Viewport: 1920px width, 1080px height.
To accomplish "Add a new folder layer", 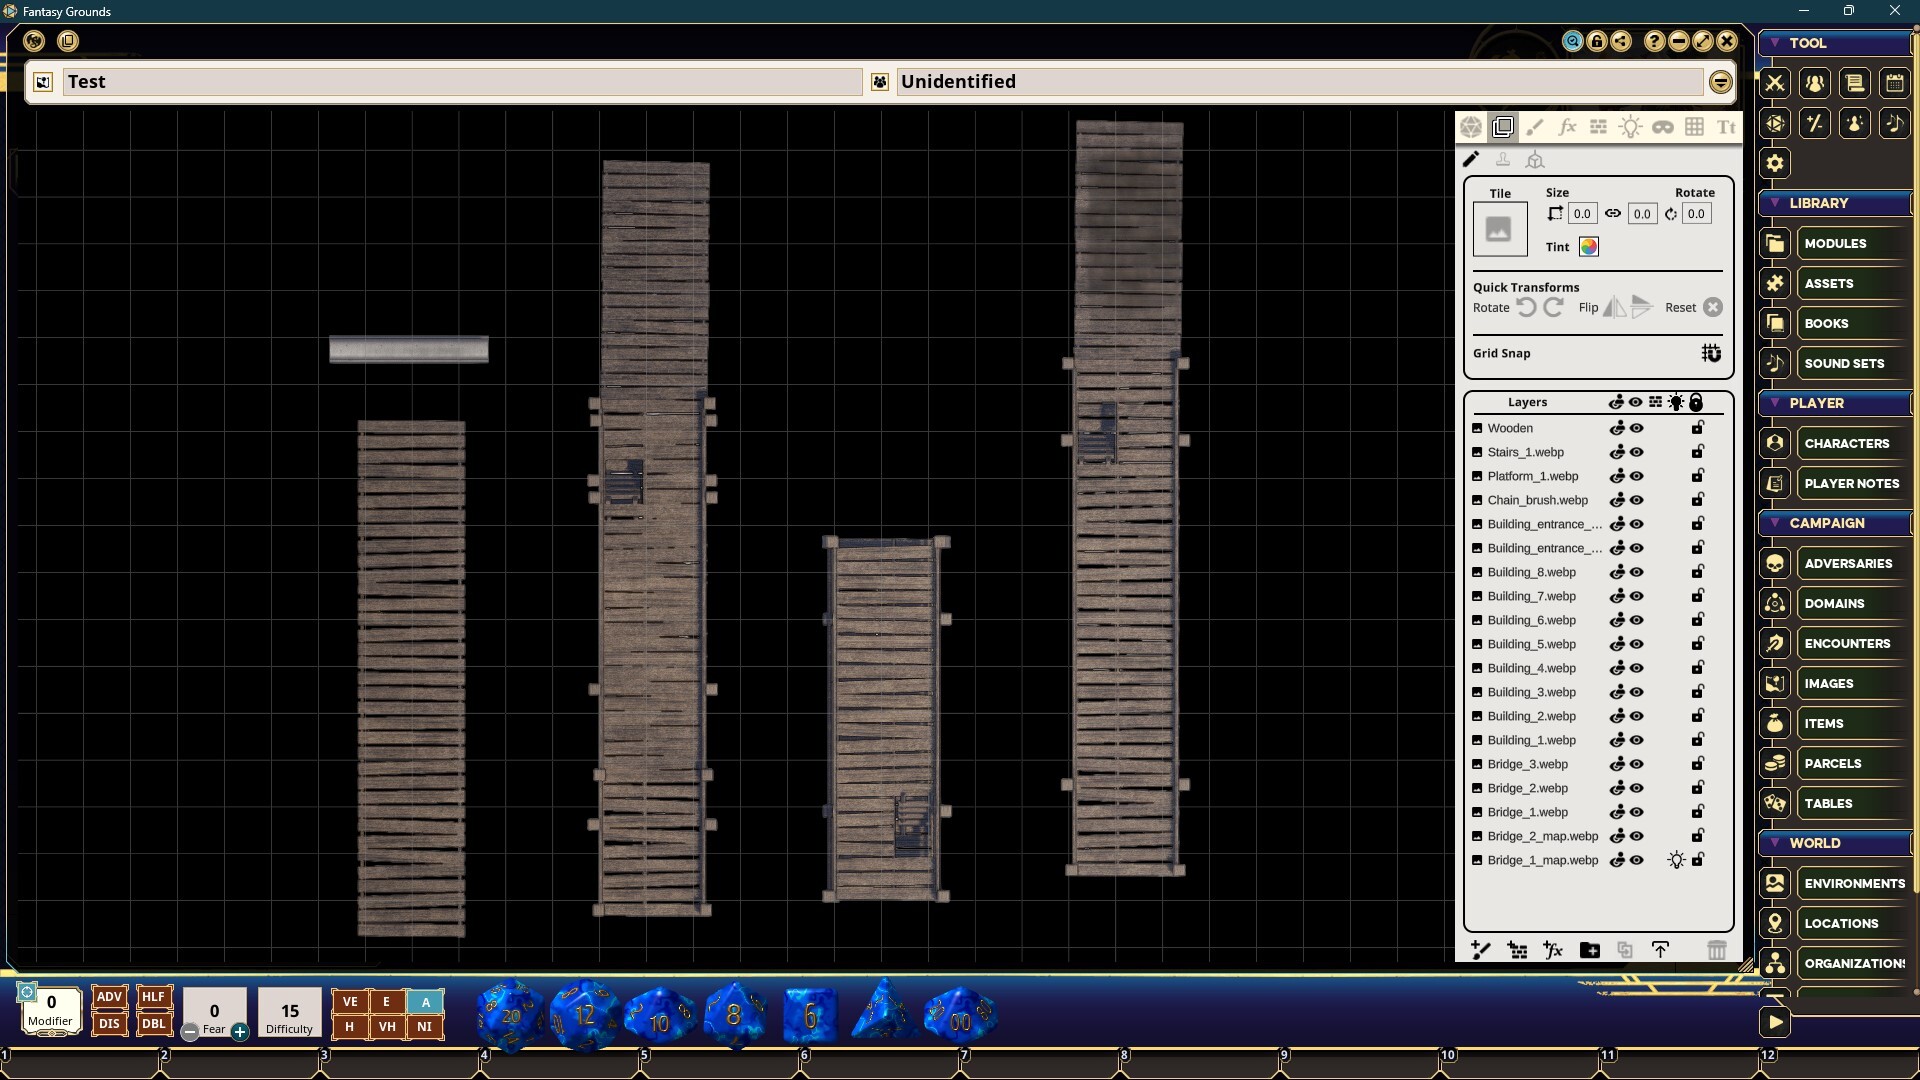I will 1589,950.
